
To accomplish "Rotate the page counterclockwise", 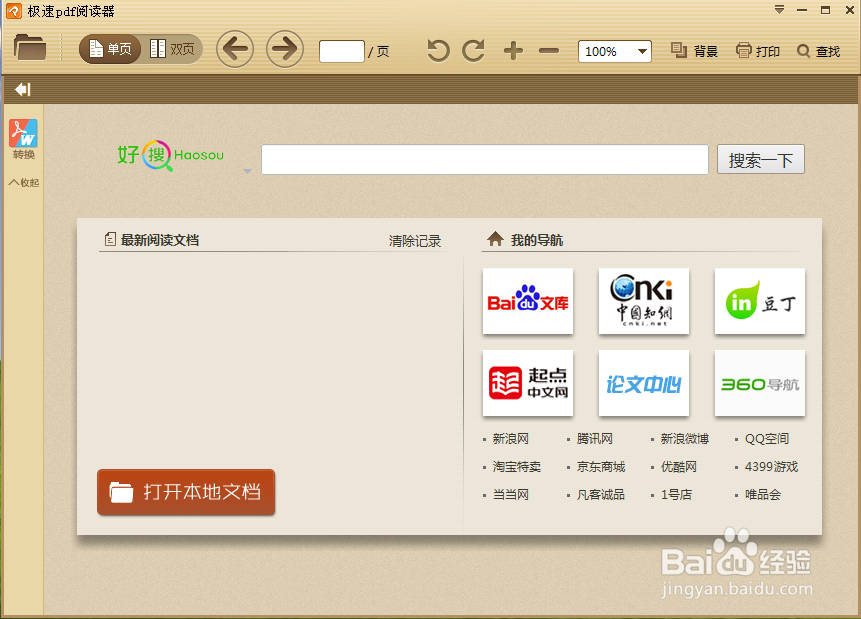I will click(x=437, y=50).
